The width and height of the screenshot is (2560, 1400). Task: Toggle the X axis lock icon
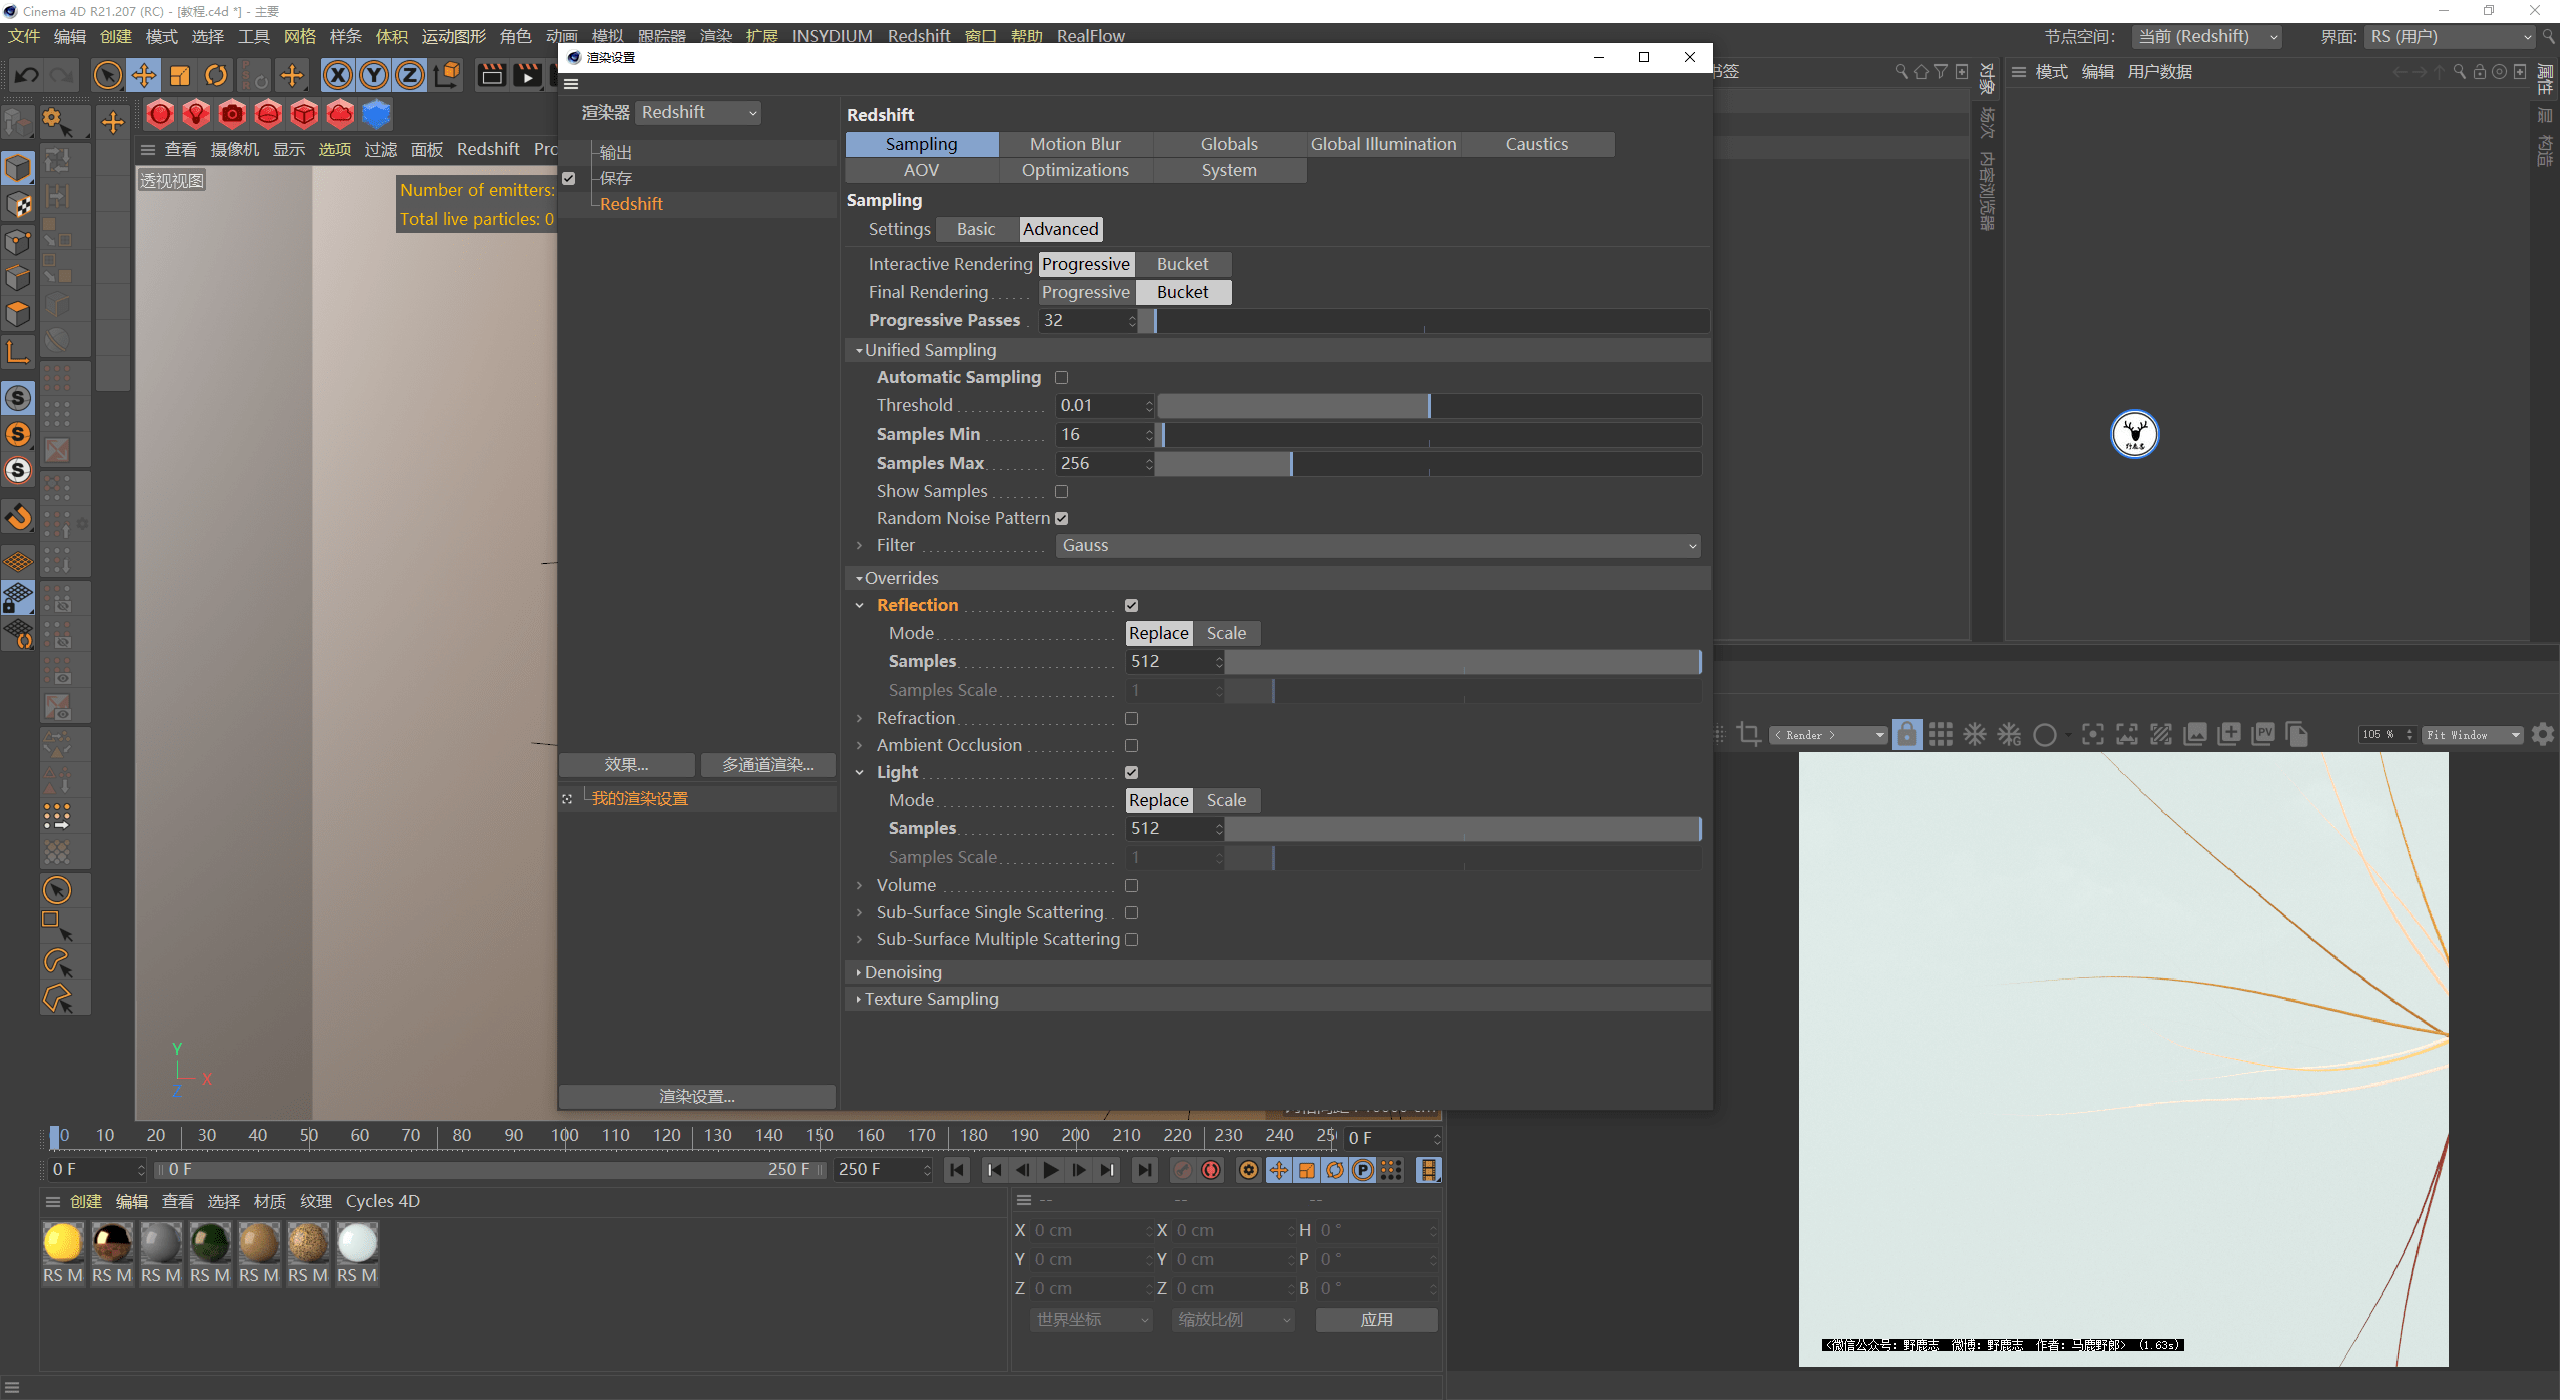pos(338,75)
